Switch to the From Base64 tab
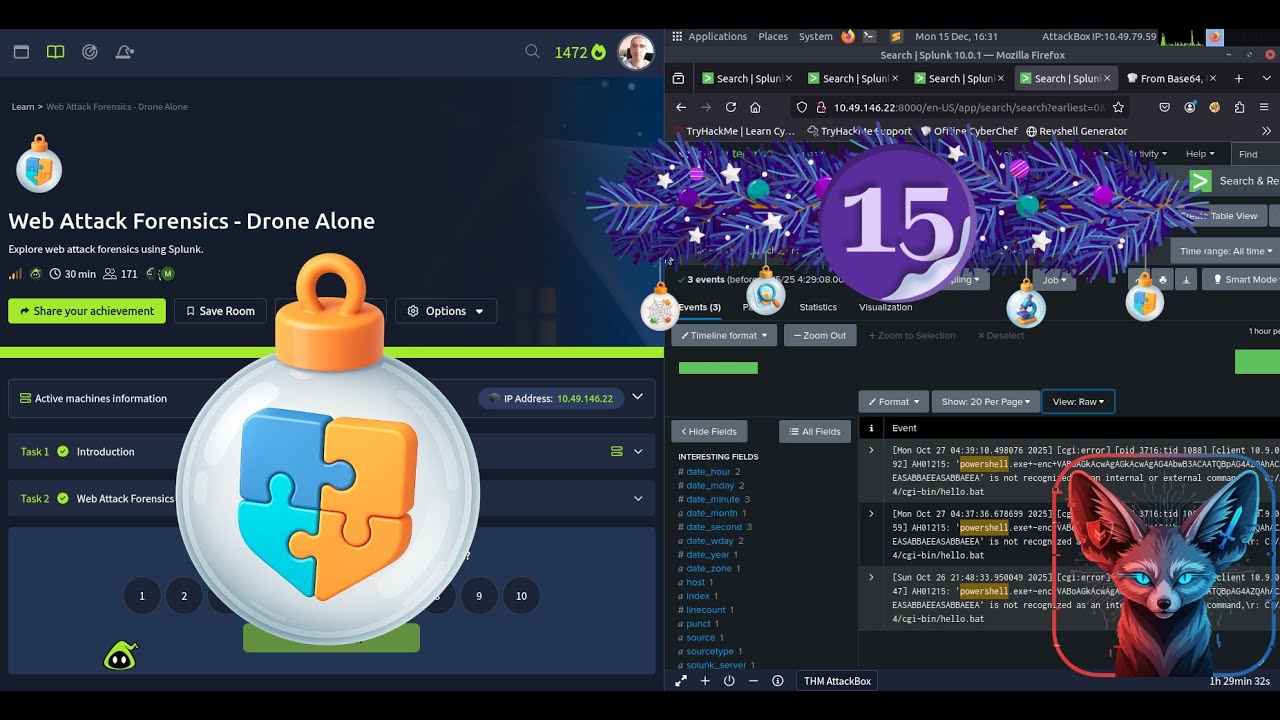Image resolution: width=1280 pixels, height=720 pixels. (x=1171, y=78)
